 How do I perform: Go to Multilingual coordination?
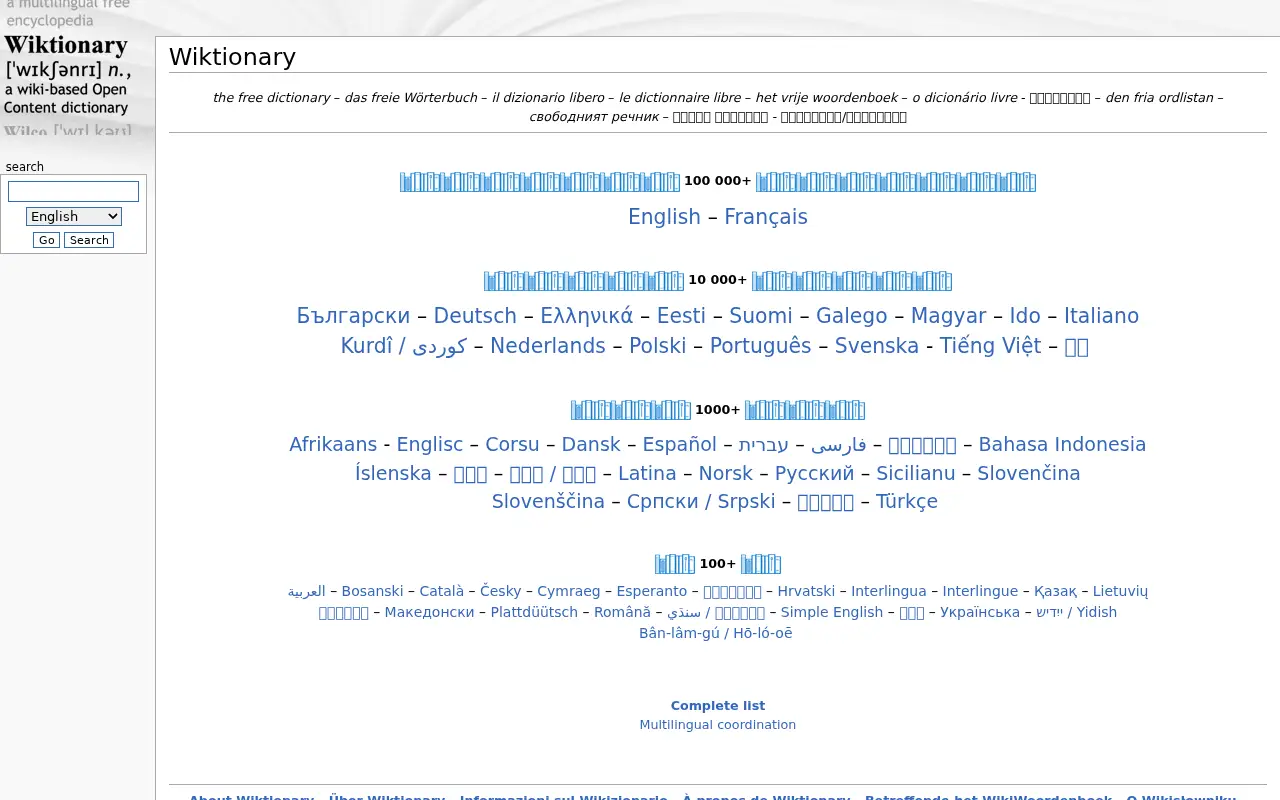coord(718,725)
